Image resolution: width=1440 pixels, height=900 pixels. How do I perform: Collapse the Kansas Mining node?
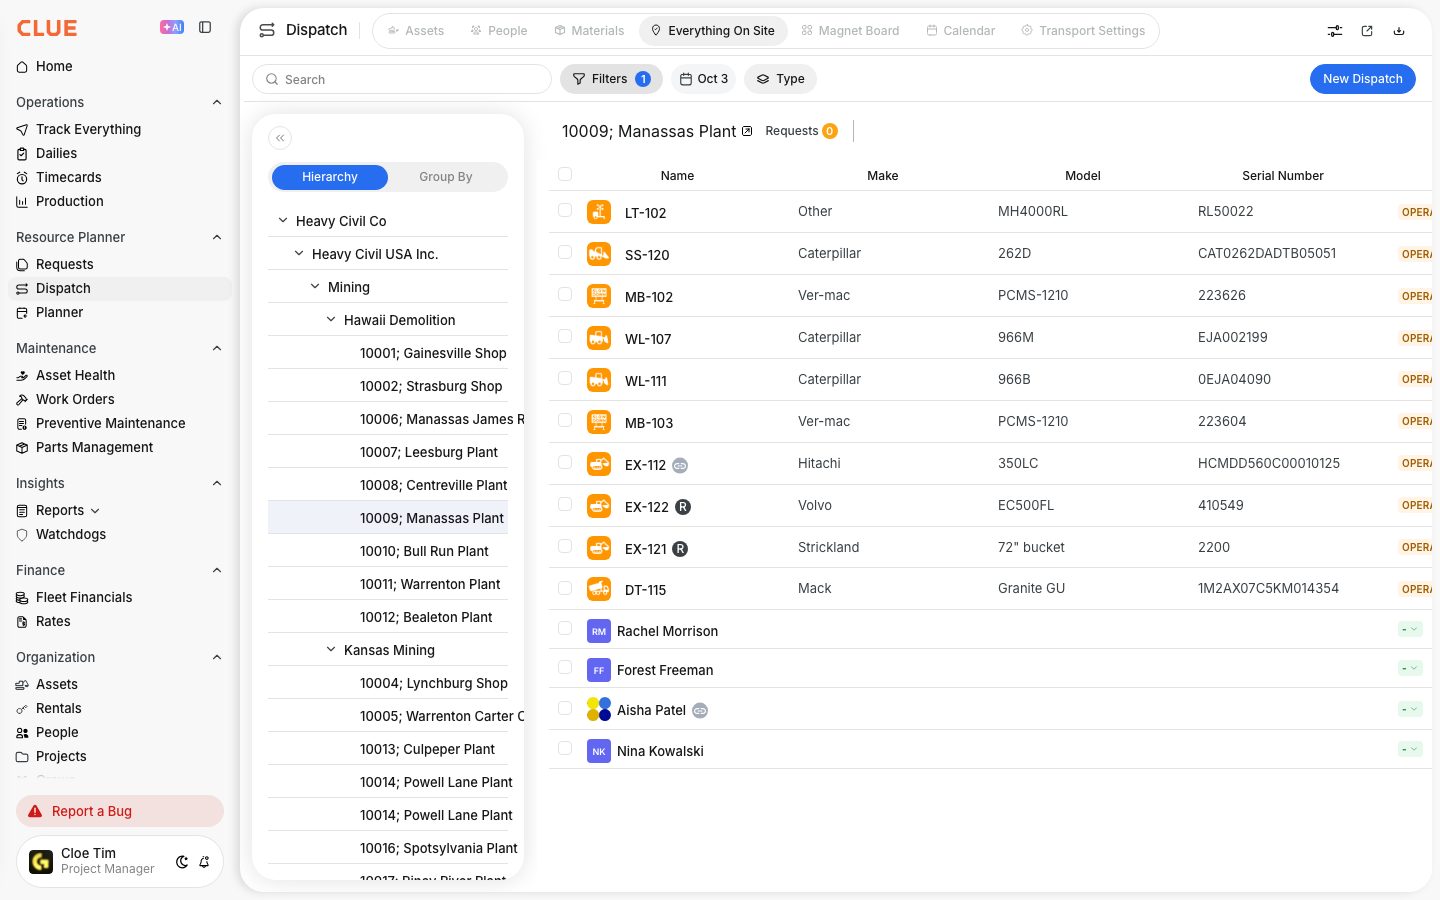(x=331, y=650)
